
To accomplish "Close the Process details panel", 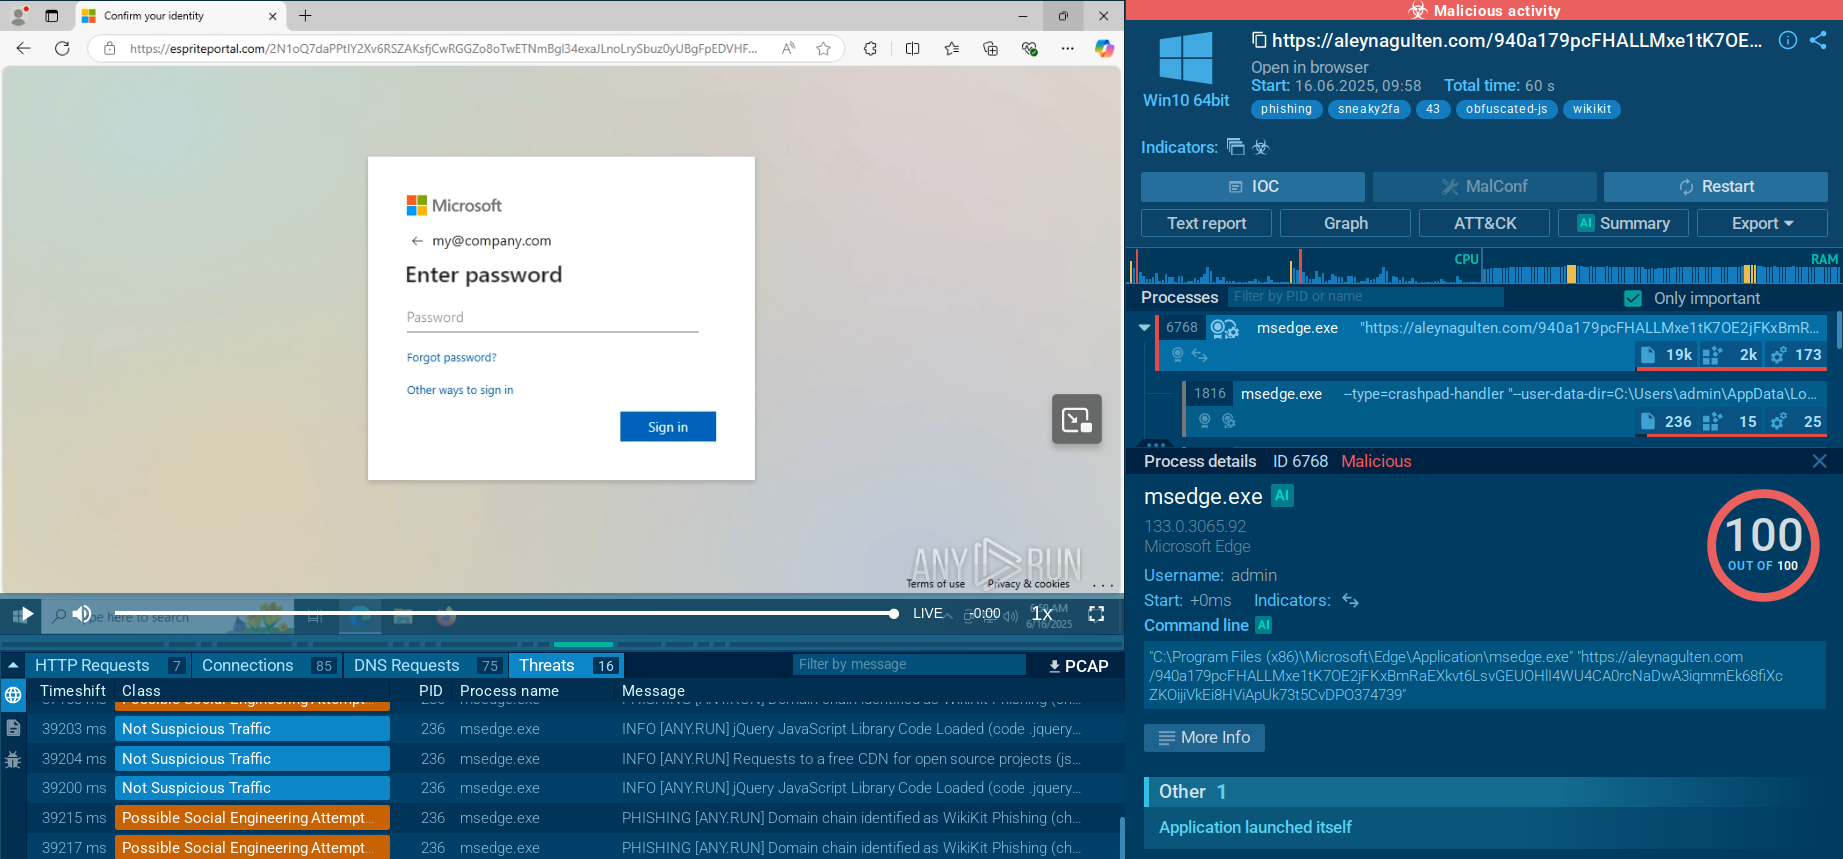I will (1819, 461).
